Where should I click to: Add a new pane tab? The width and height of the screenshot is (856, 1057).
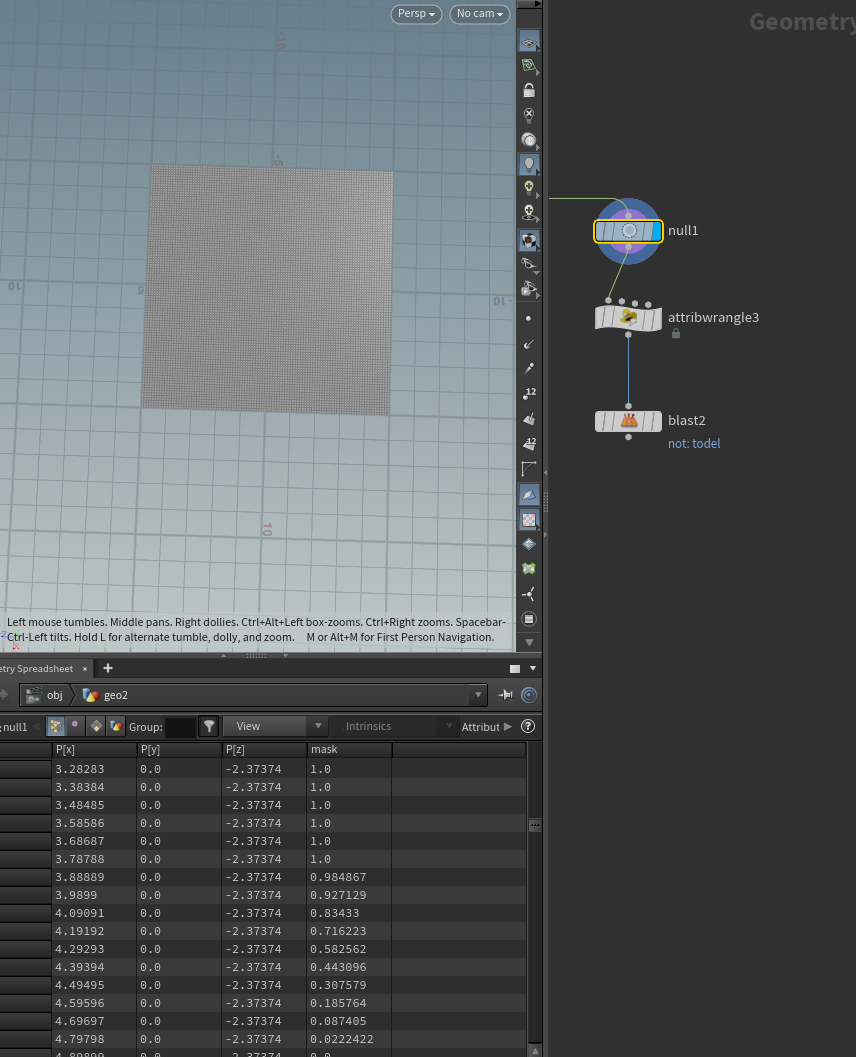108,668
